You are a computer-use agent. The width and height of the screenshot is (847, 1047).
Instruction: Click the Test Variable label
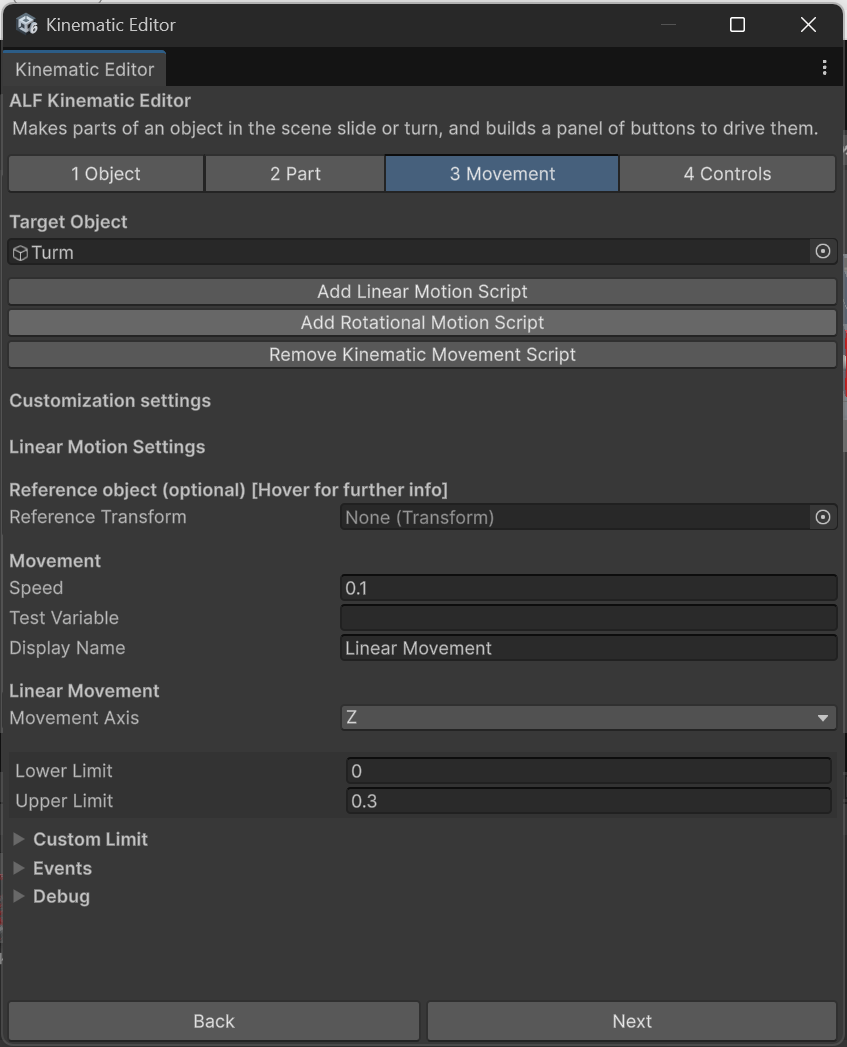click(64, 618)
